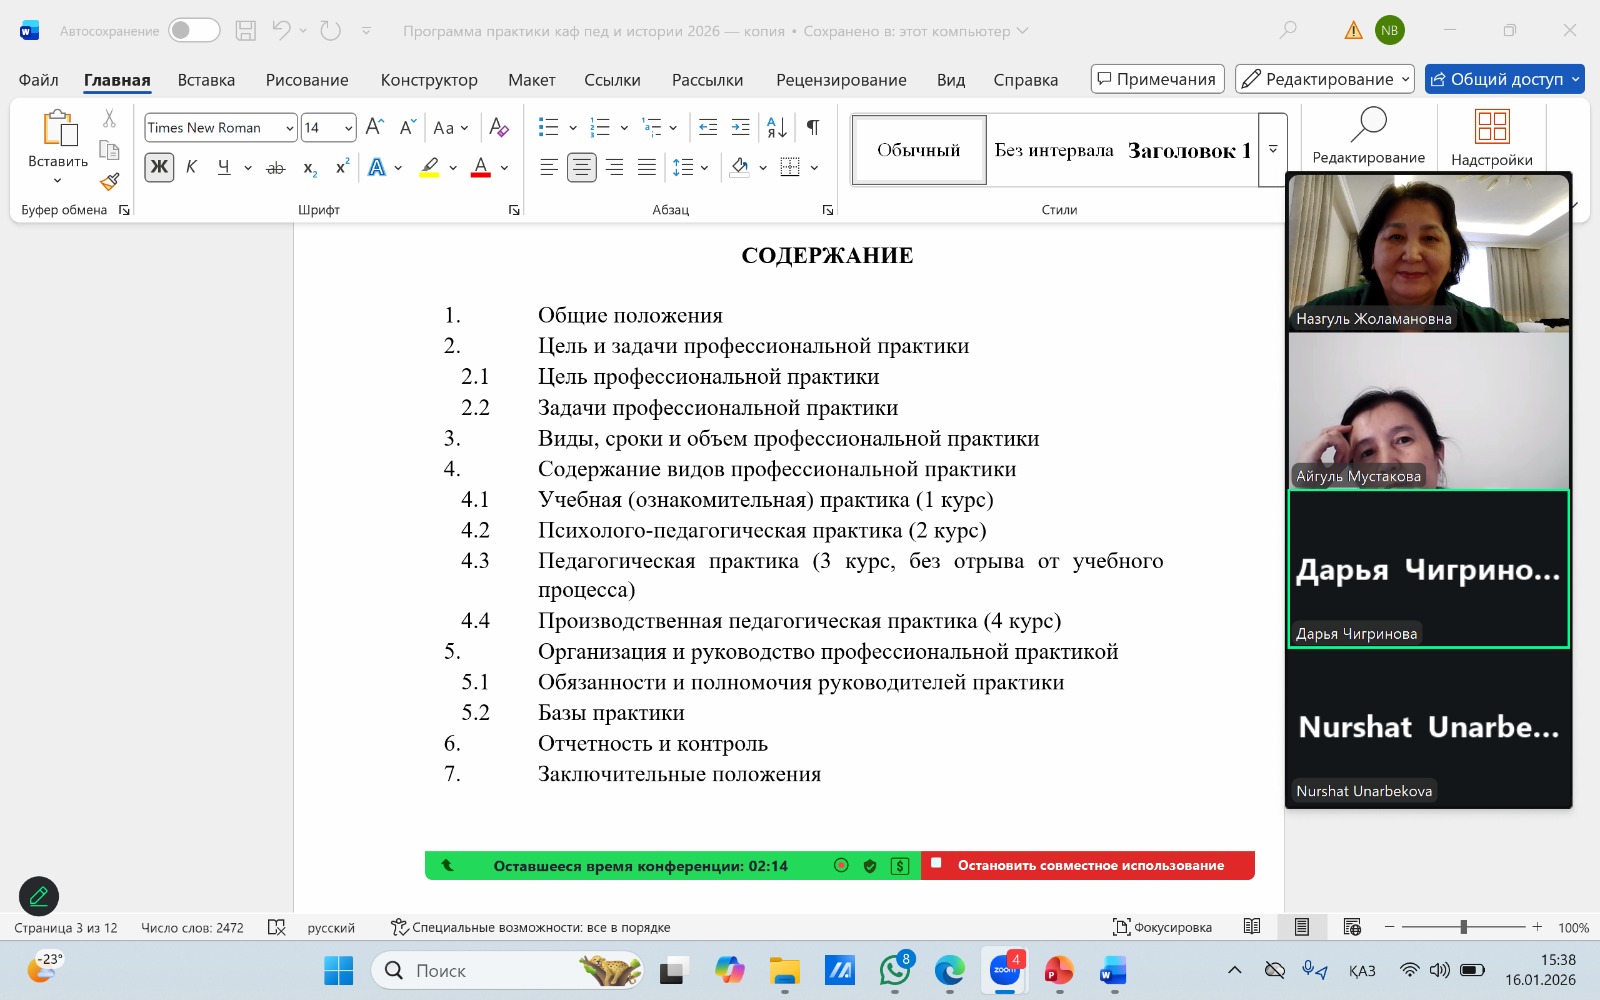
Task: Increase paragraph indent
Action: pos(741,127)
